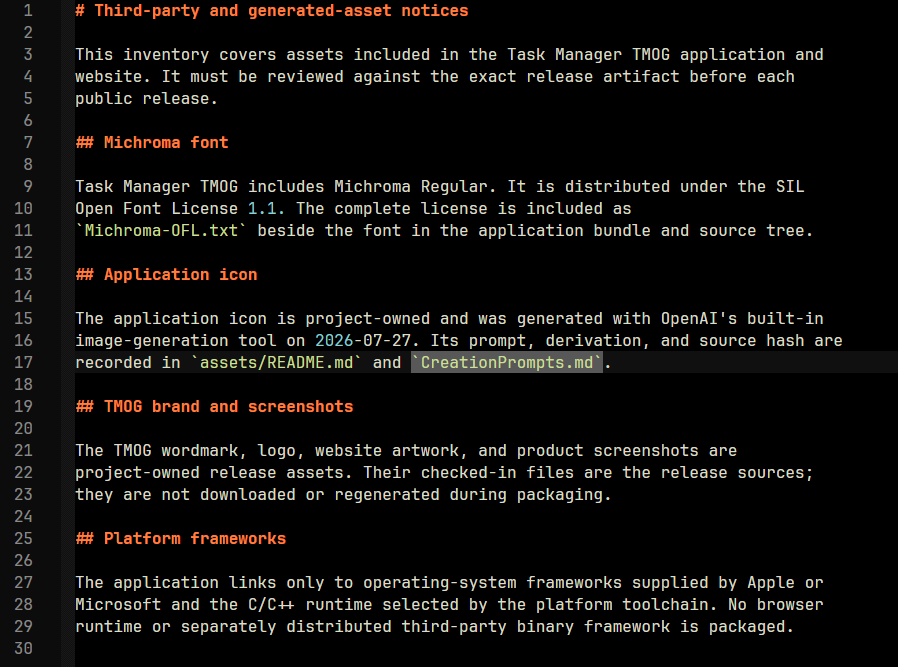Click the line 'The application icon is project-owned'
Viewport: 898px width, 667px height.
click(x=450, y=319)
